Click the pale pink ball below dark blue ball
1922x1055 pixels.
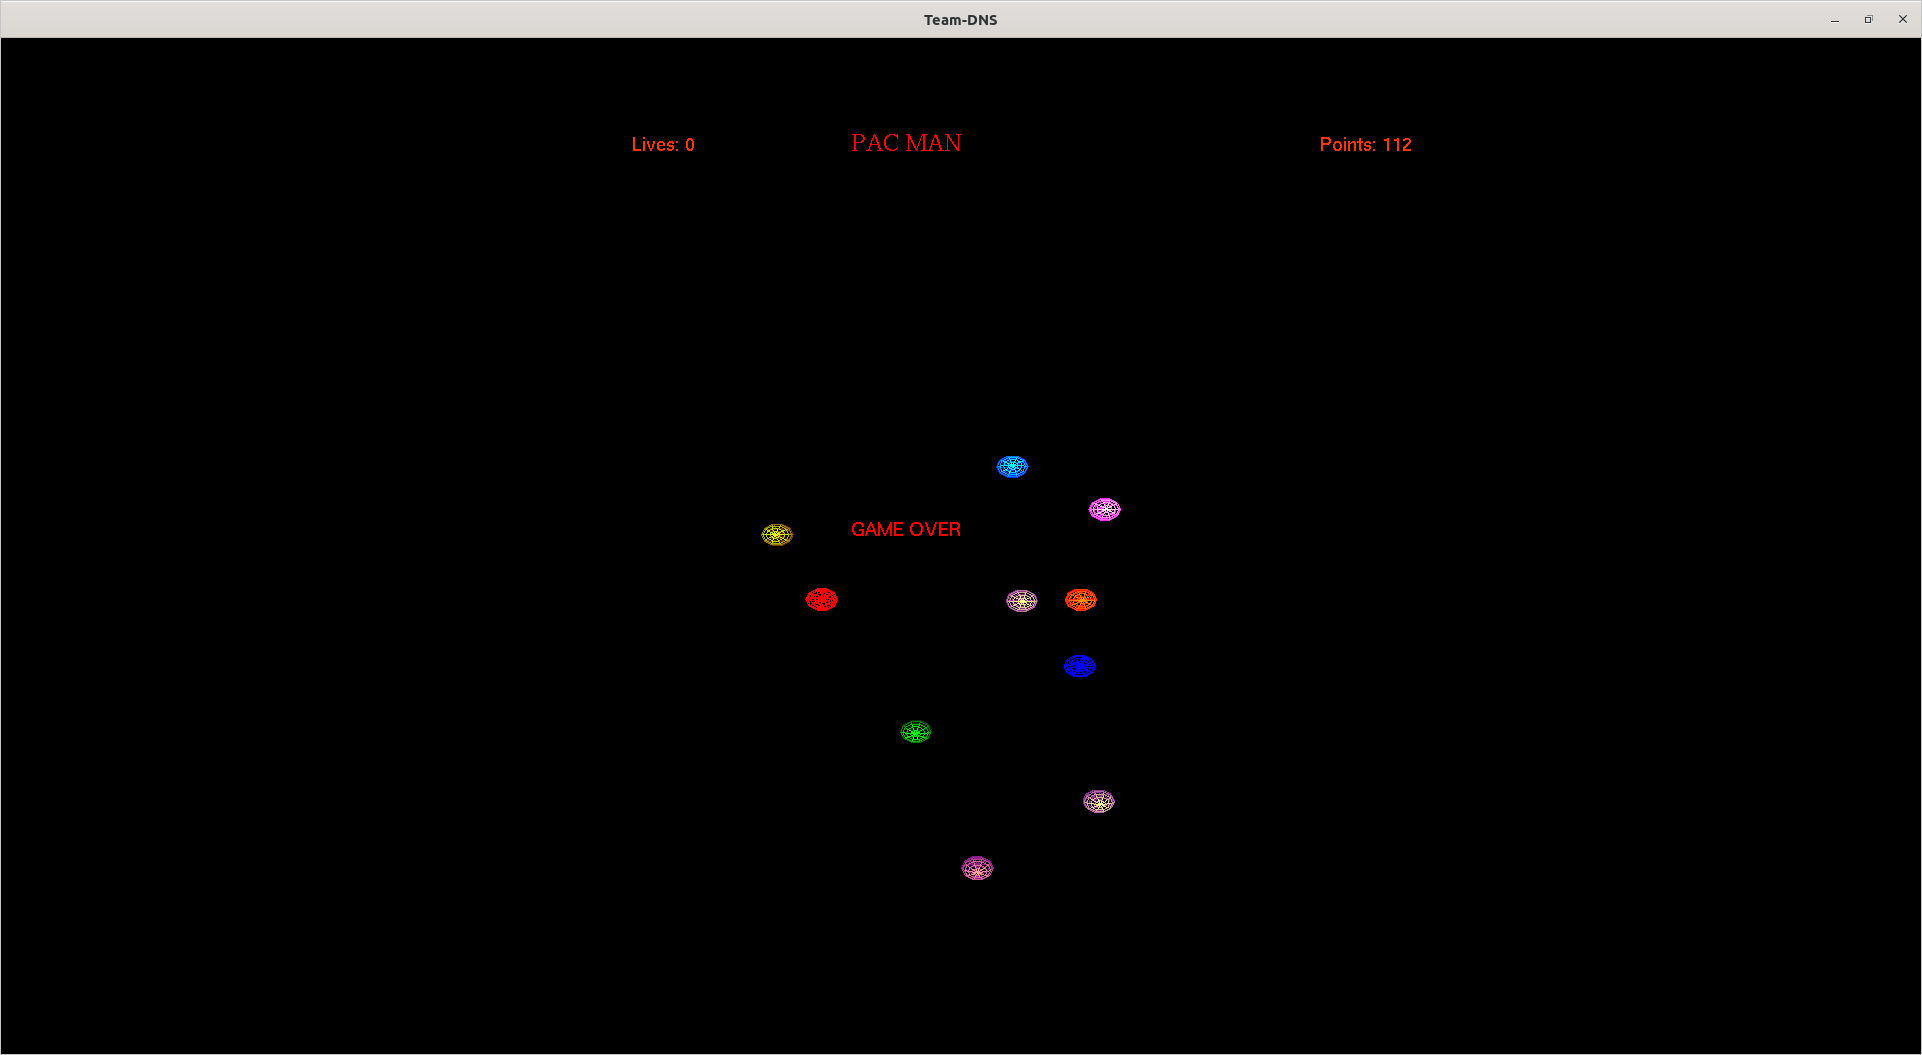[x=1099, y=802]
